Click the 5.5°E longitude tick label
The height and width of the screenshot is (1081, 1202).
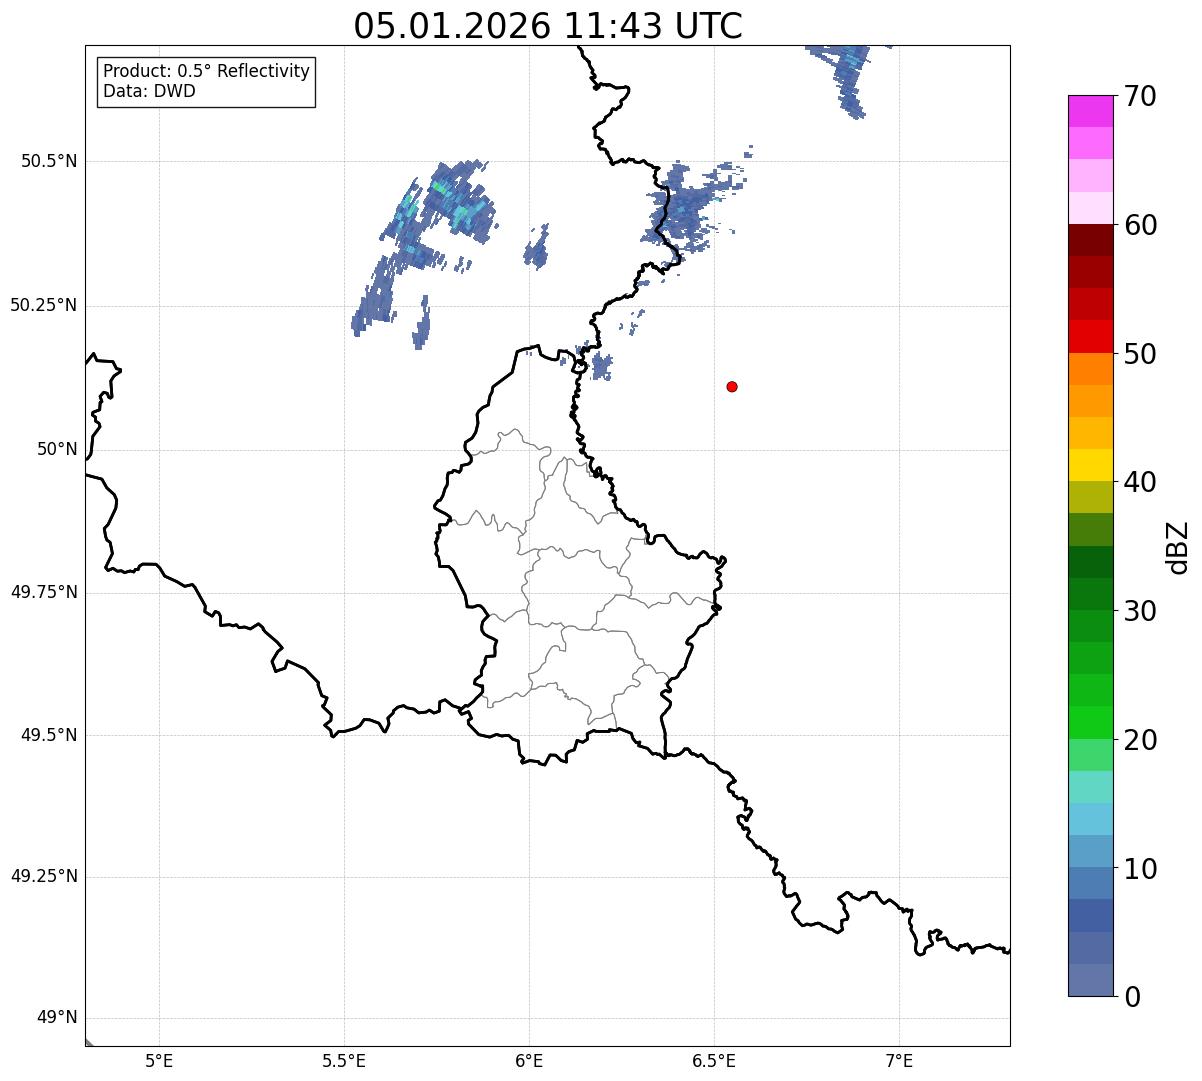tap(344, 1060)
